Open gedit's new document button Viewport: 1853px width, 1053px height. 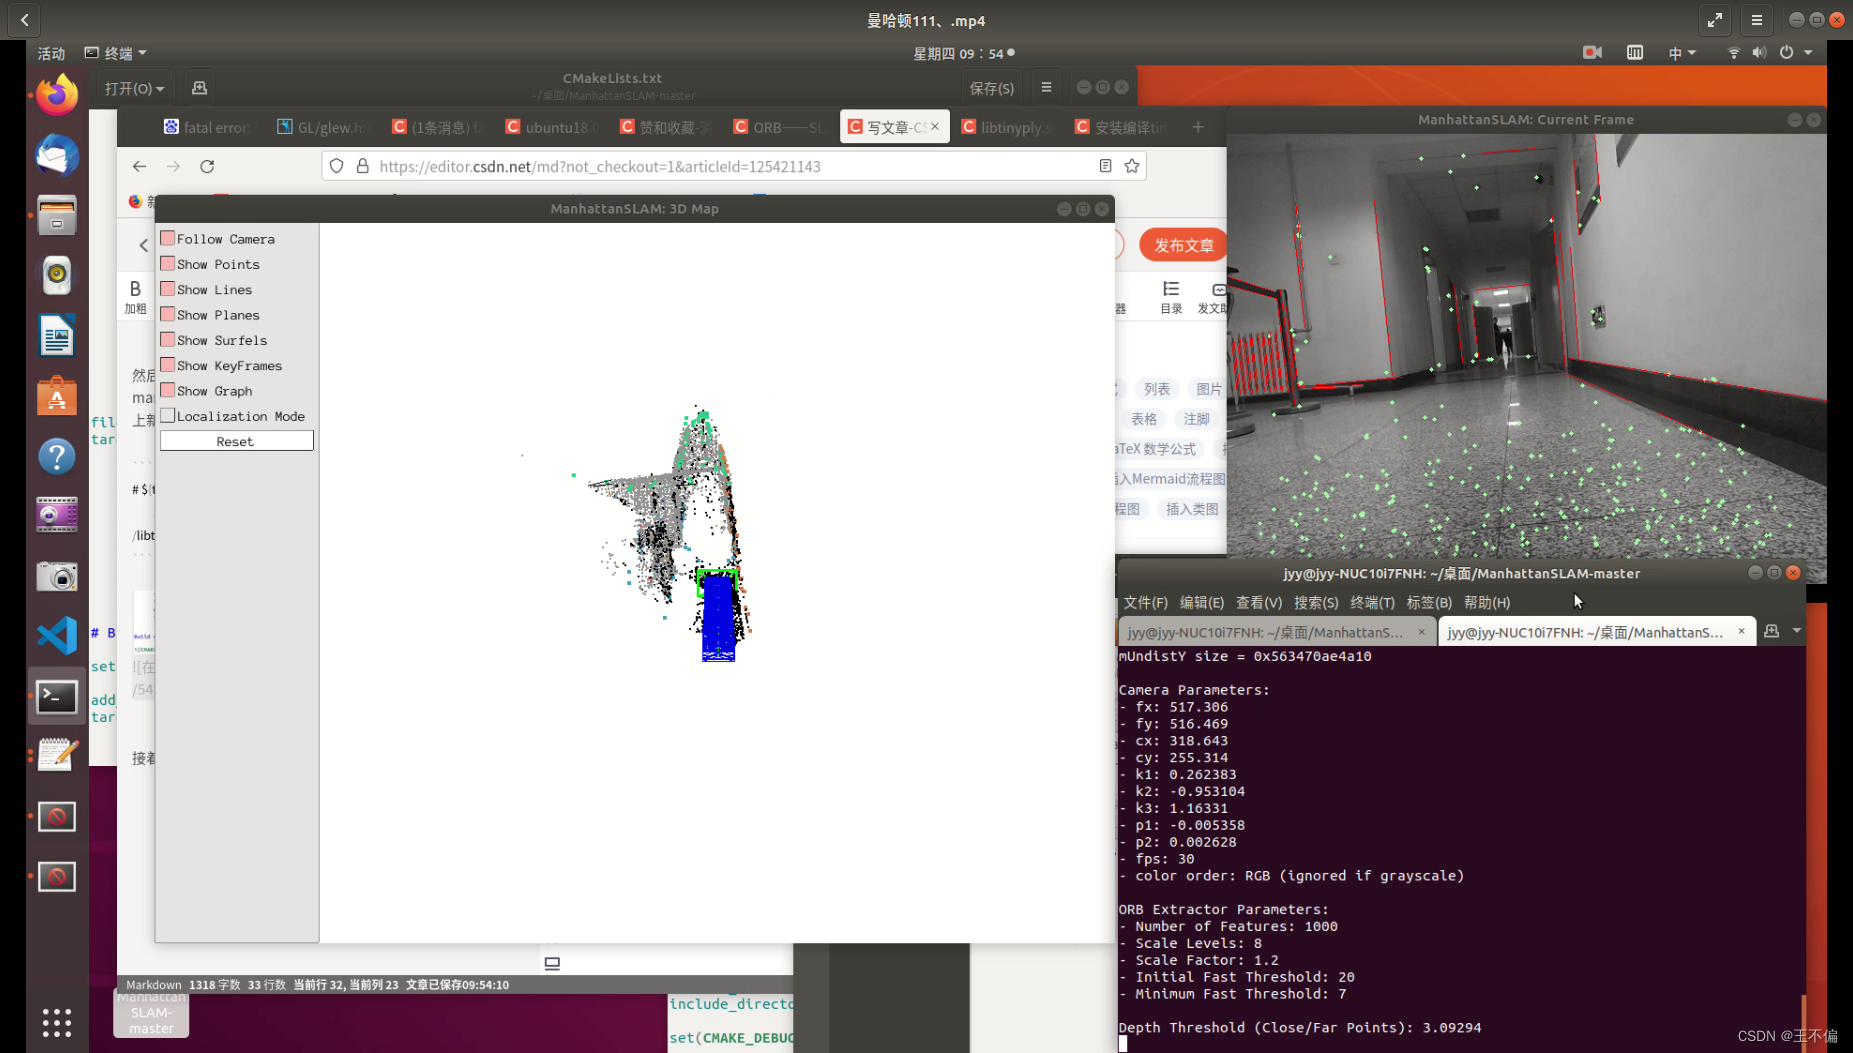point(199,88)
